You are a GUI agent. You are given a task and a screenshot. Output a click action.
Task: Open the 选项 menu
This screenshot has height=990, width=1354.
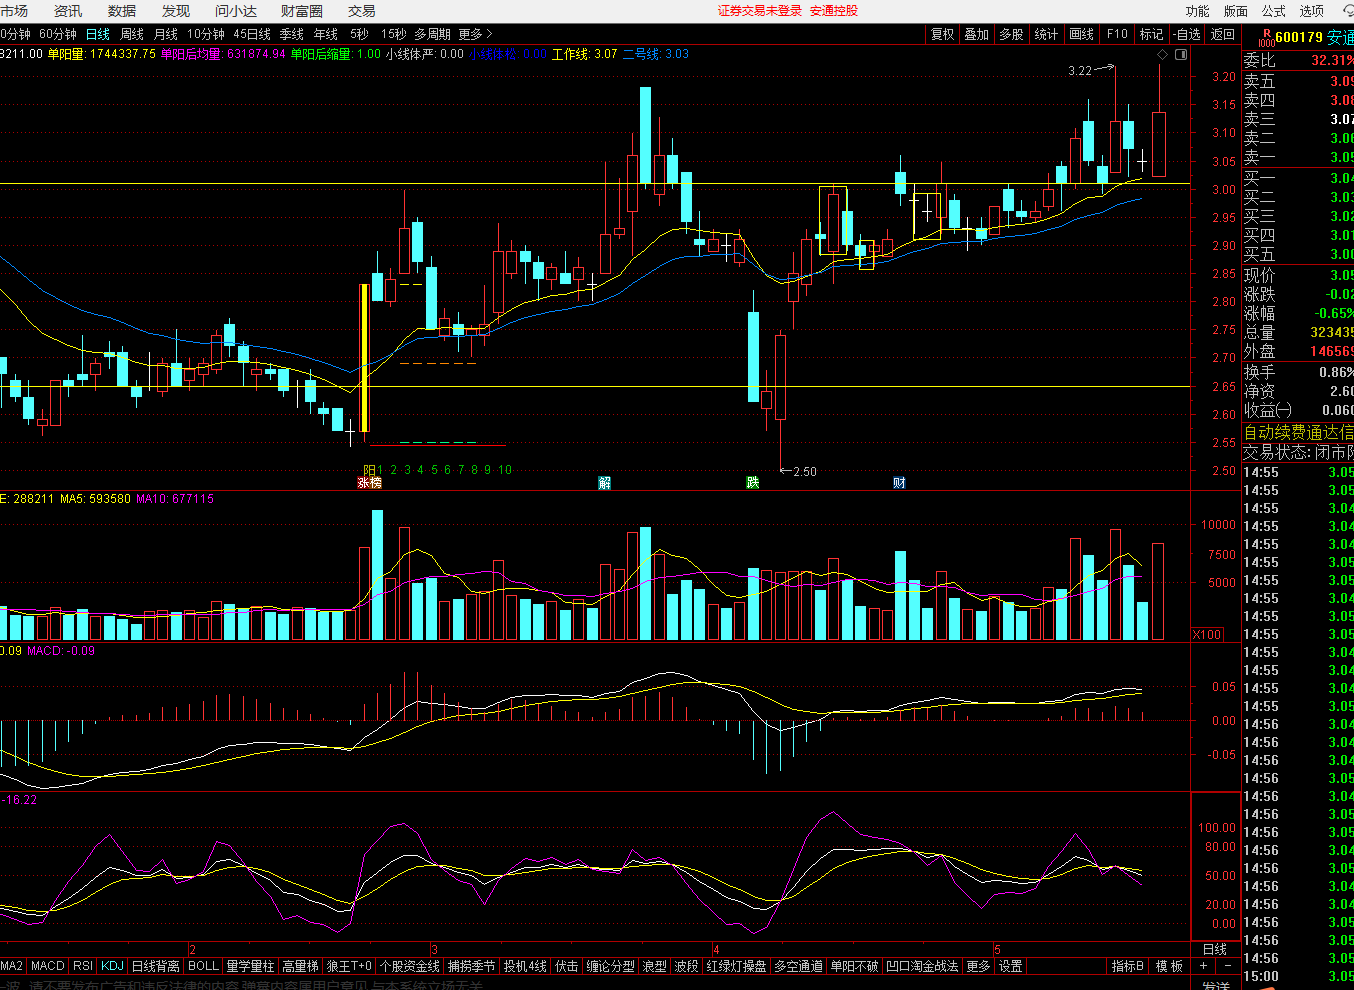1312,11
